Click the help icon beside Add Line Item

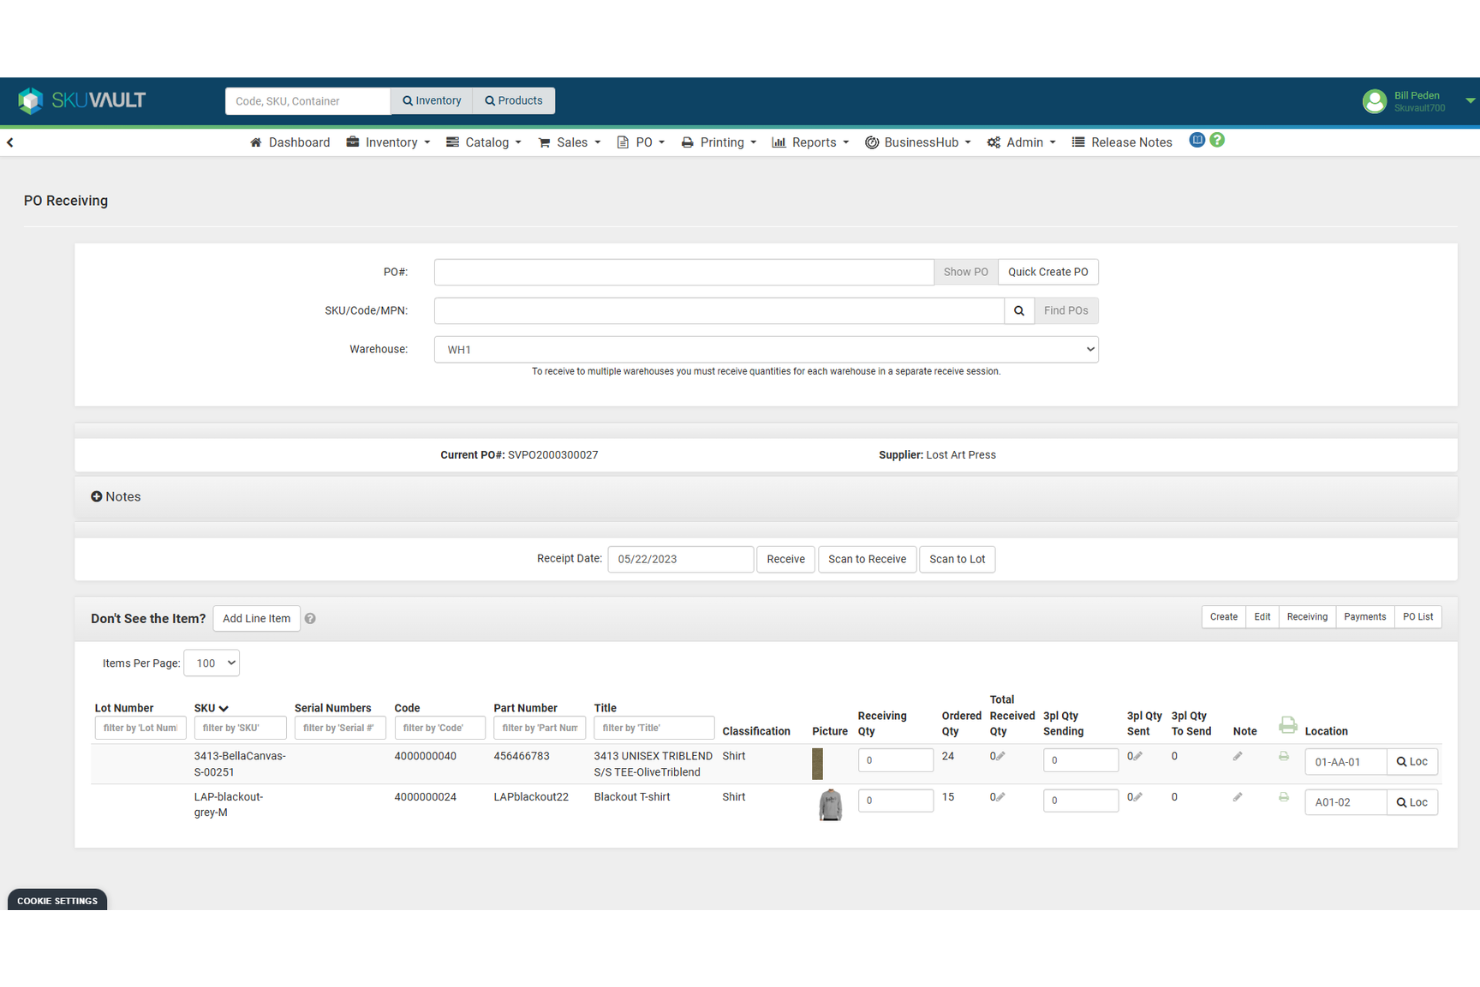pos(310,618)
